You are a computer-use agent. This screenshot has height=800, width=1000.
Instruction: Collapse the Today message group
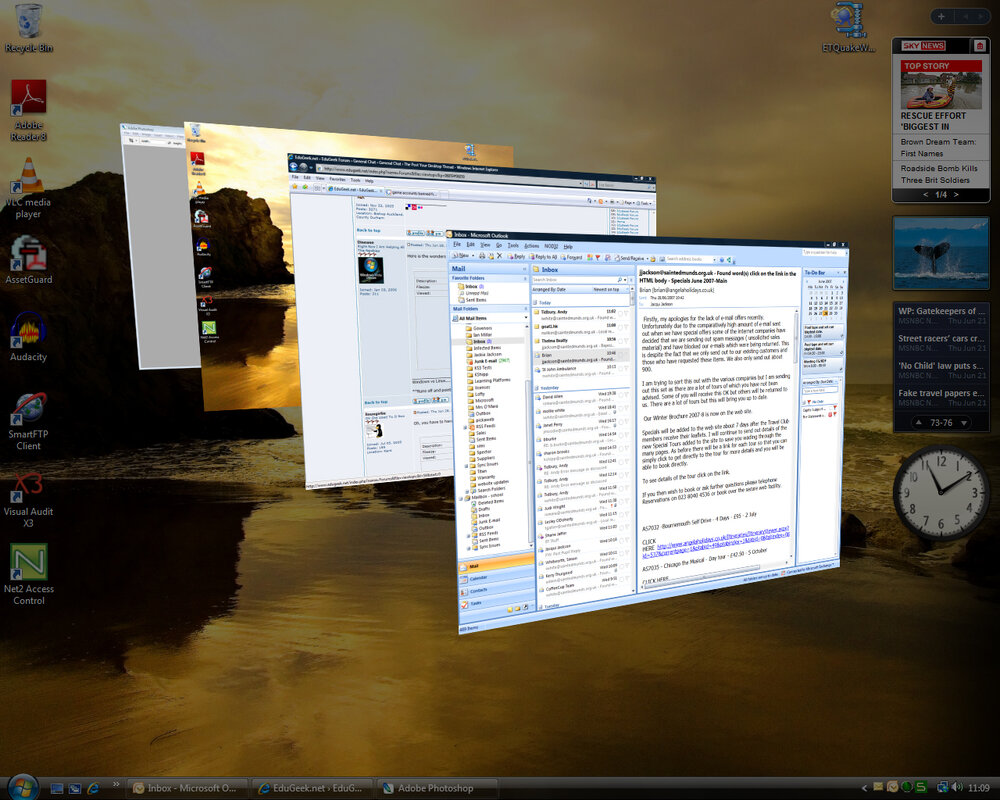point(535,302)
